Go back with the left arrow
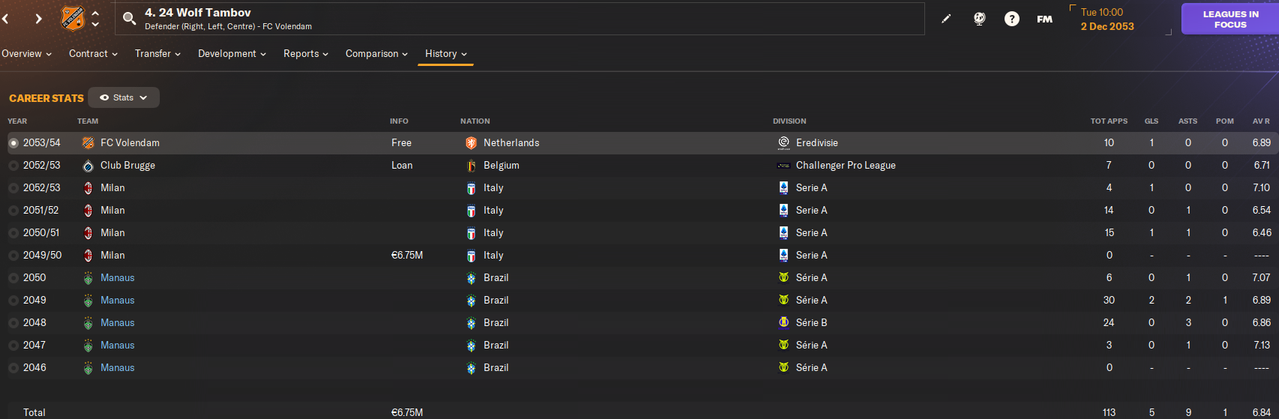 tap(7, 19)
